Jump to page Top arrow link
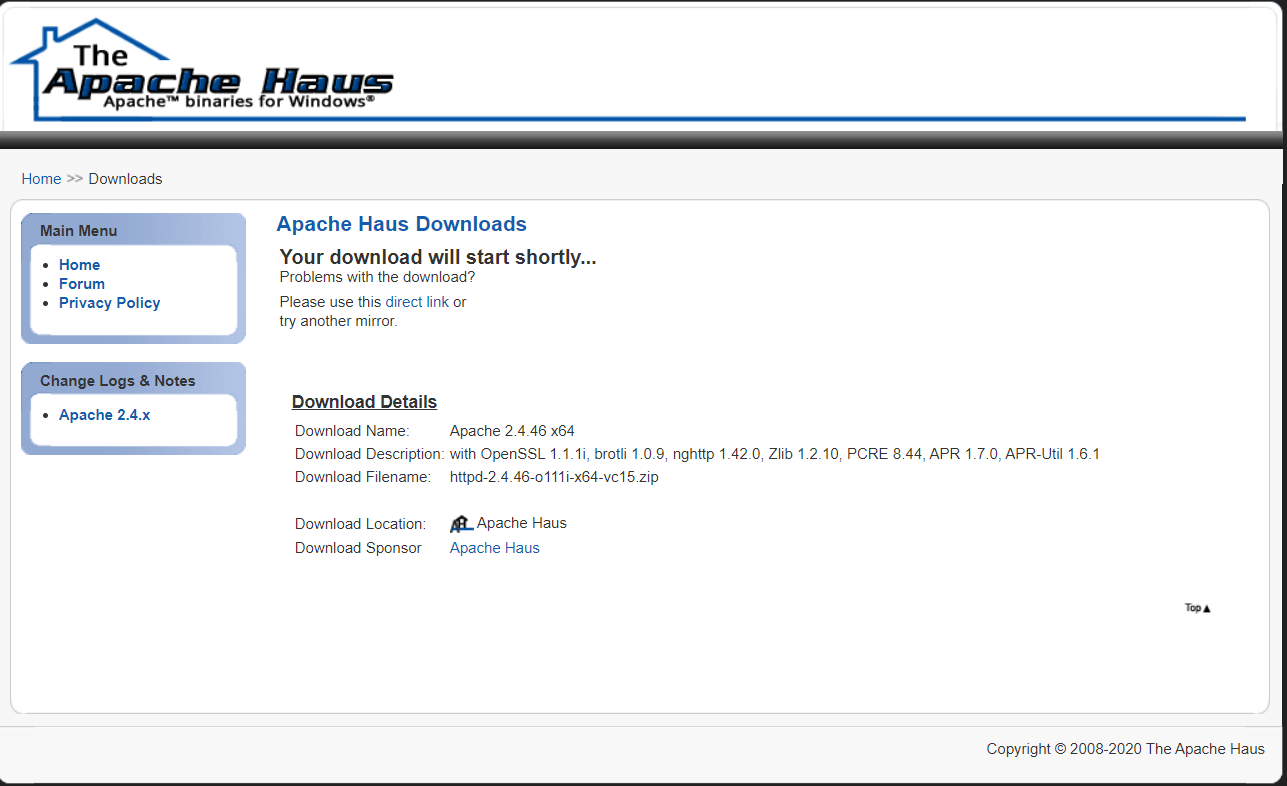This screenshot has height=786, width=1287. [x=1197, y=608]
